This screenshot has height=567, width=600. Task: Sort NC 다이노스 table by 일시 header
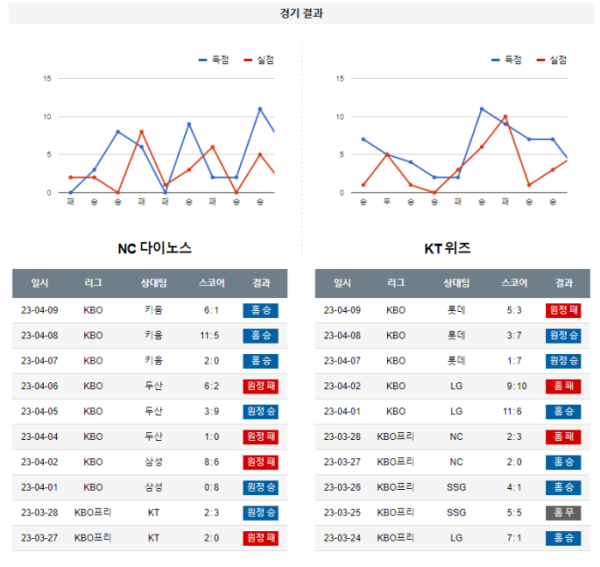coord(39,283)
